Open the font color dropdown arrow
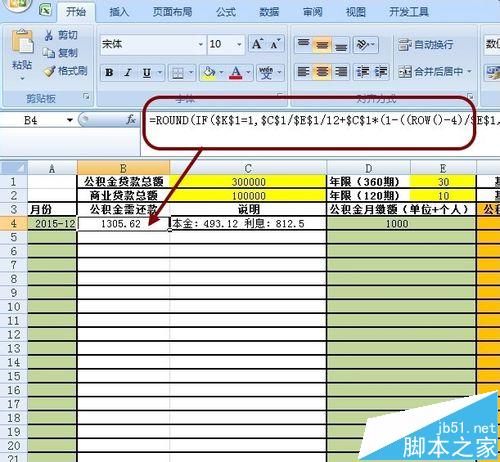The height and width of the screenshot is (462, 500). [248, 72]
